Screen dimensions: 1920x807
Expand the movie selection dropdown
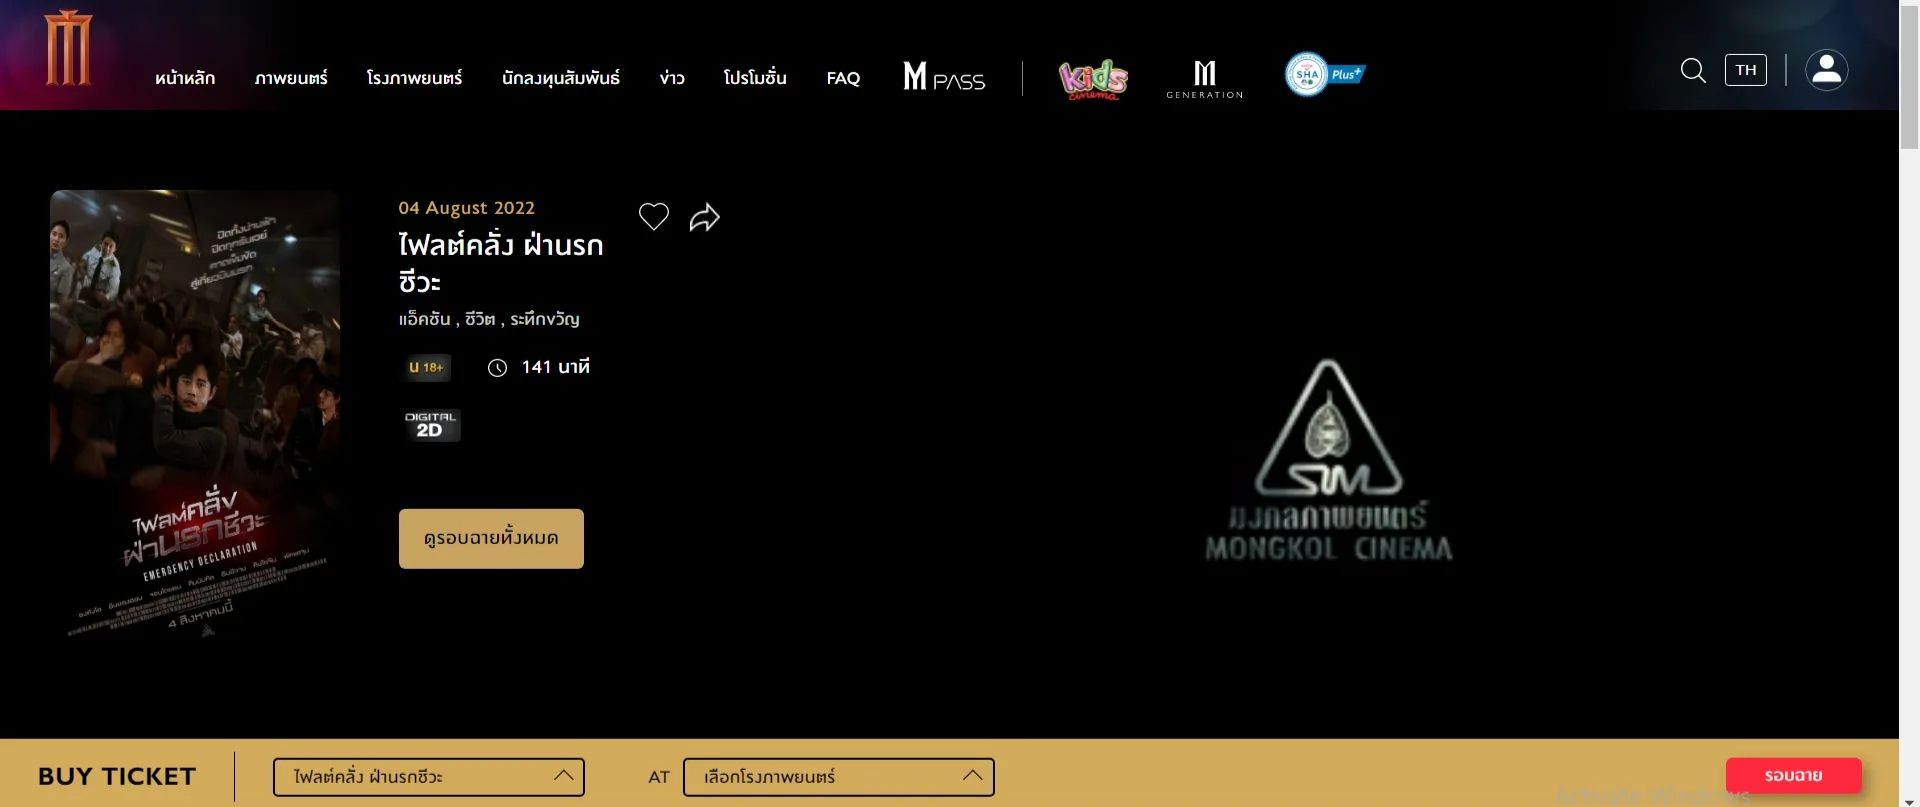point(429,777)
